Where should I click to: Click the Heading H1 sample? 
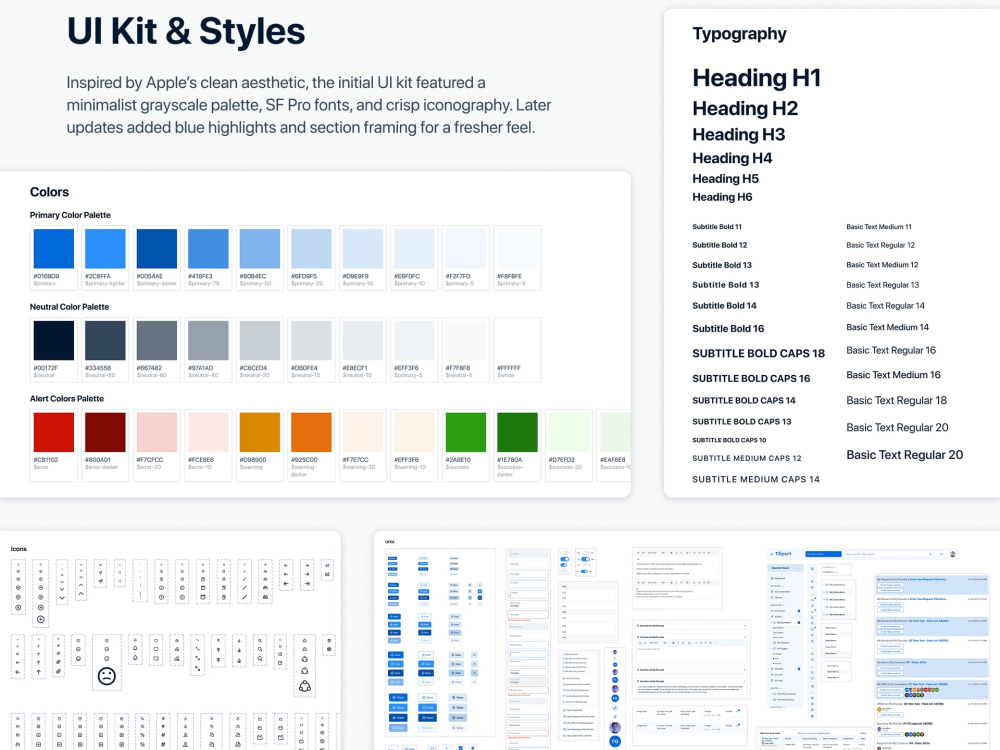tap(756, 78)
